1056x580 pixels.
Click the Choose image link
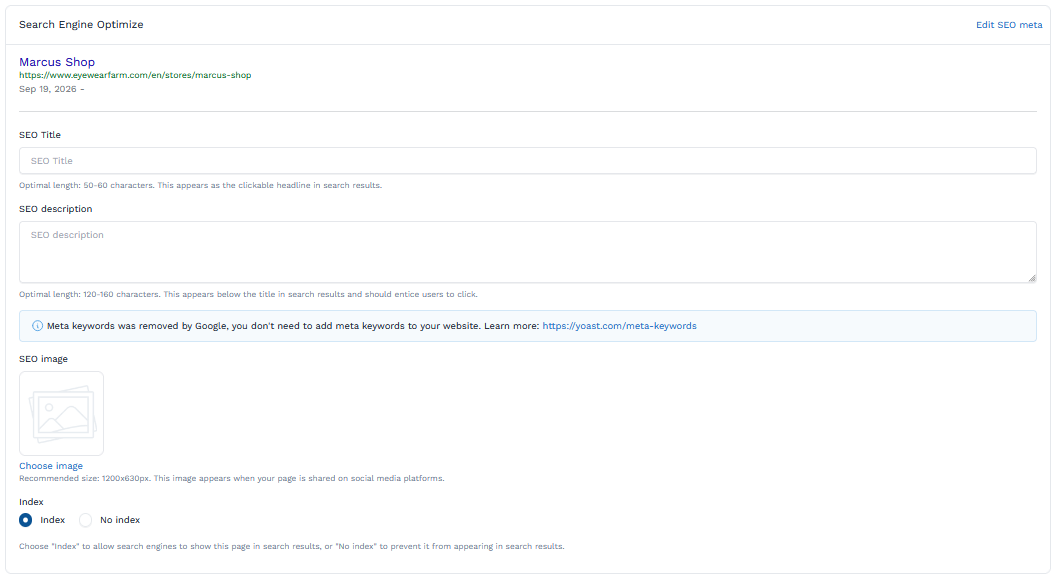(51, 466)
